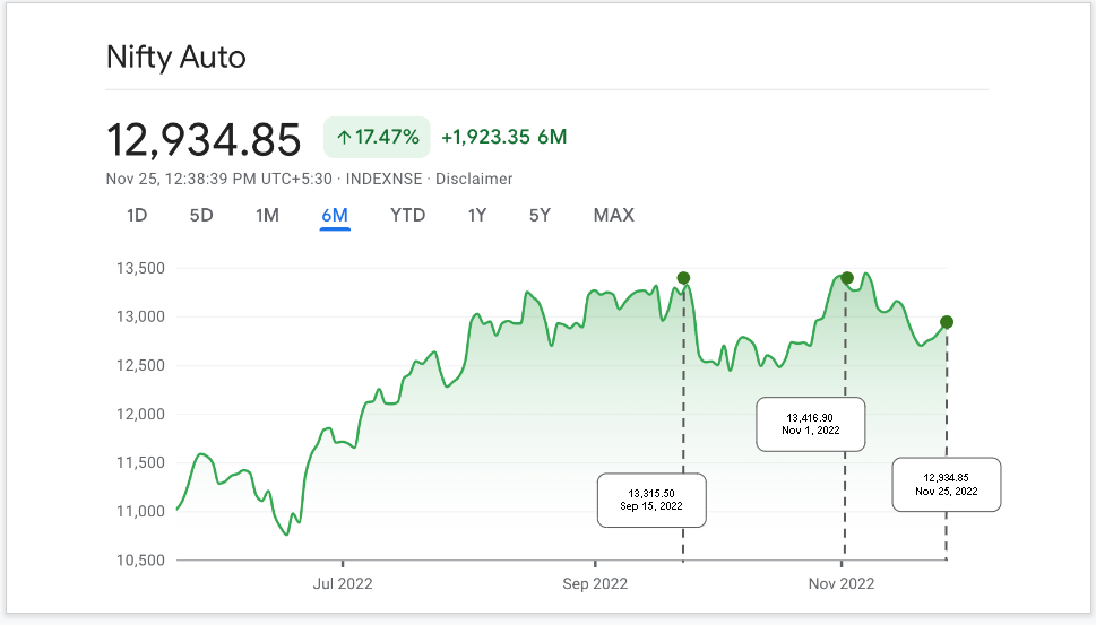Select the active 6M range tab
The width and height of the screenshot is (1097, 626).
[334, 215]
